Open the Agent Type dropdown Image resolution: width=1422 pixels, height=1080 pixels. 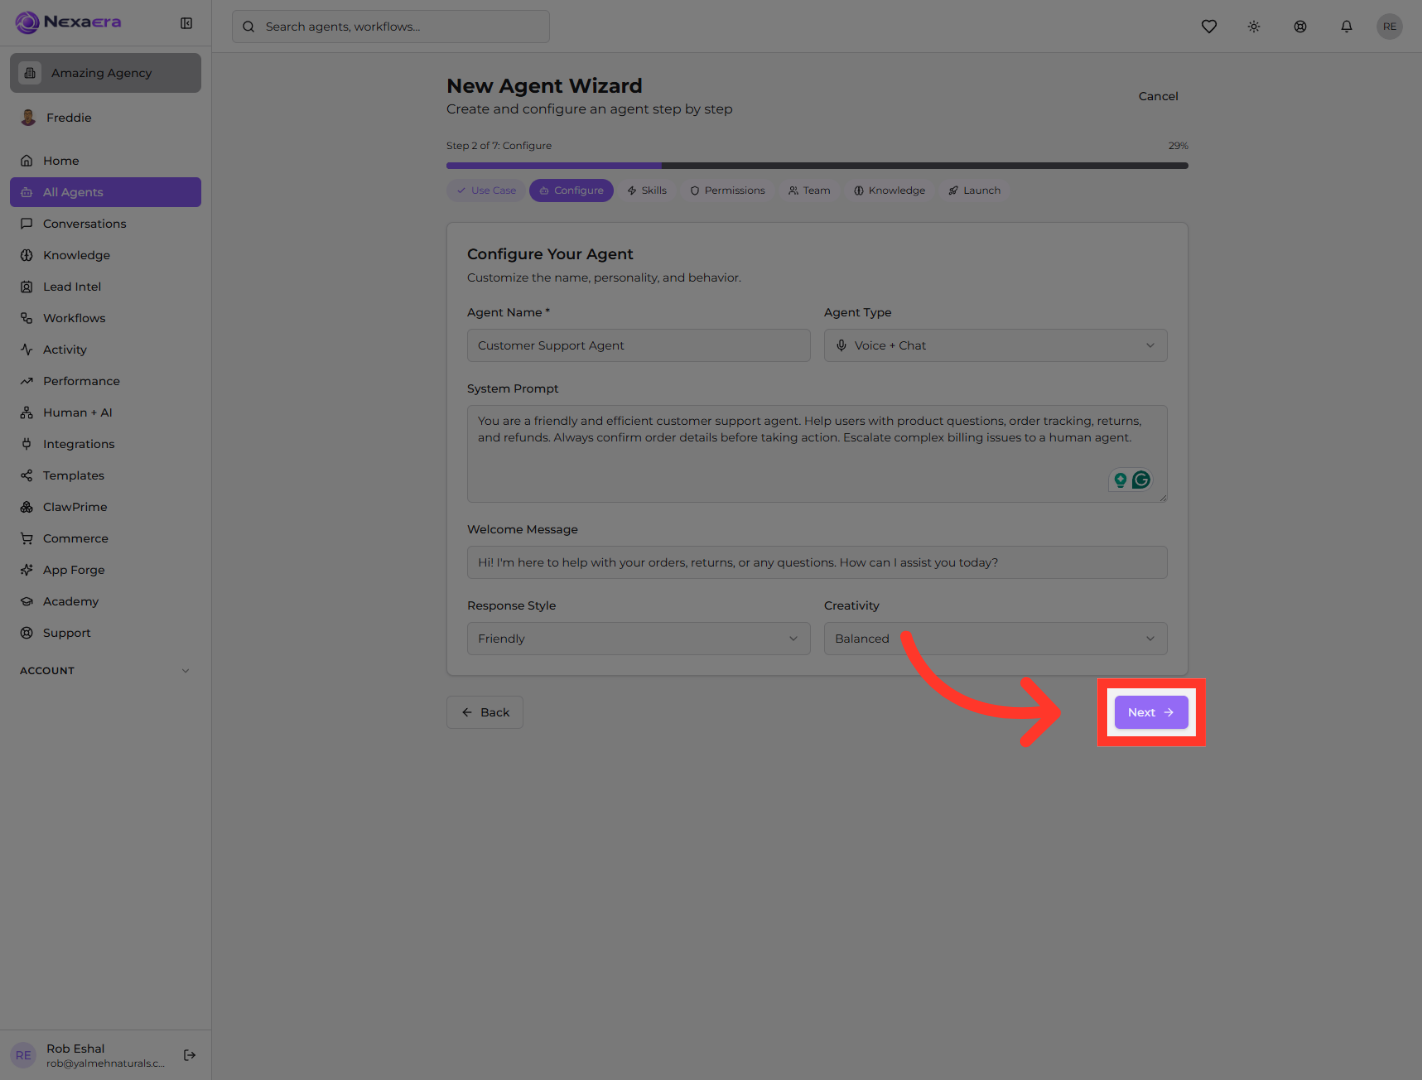click(995, 346)
